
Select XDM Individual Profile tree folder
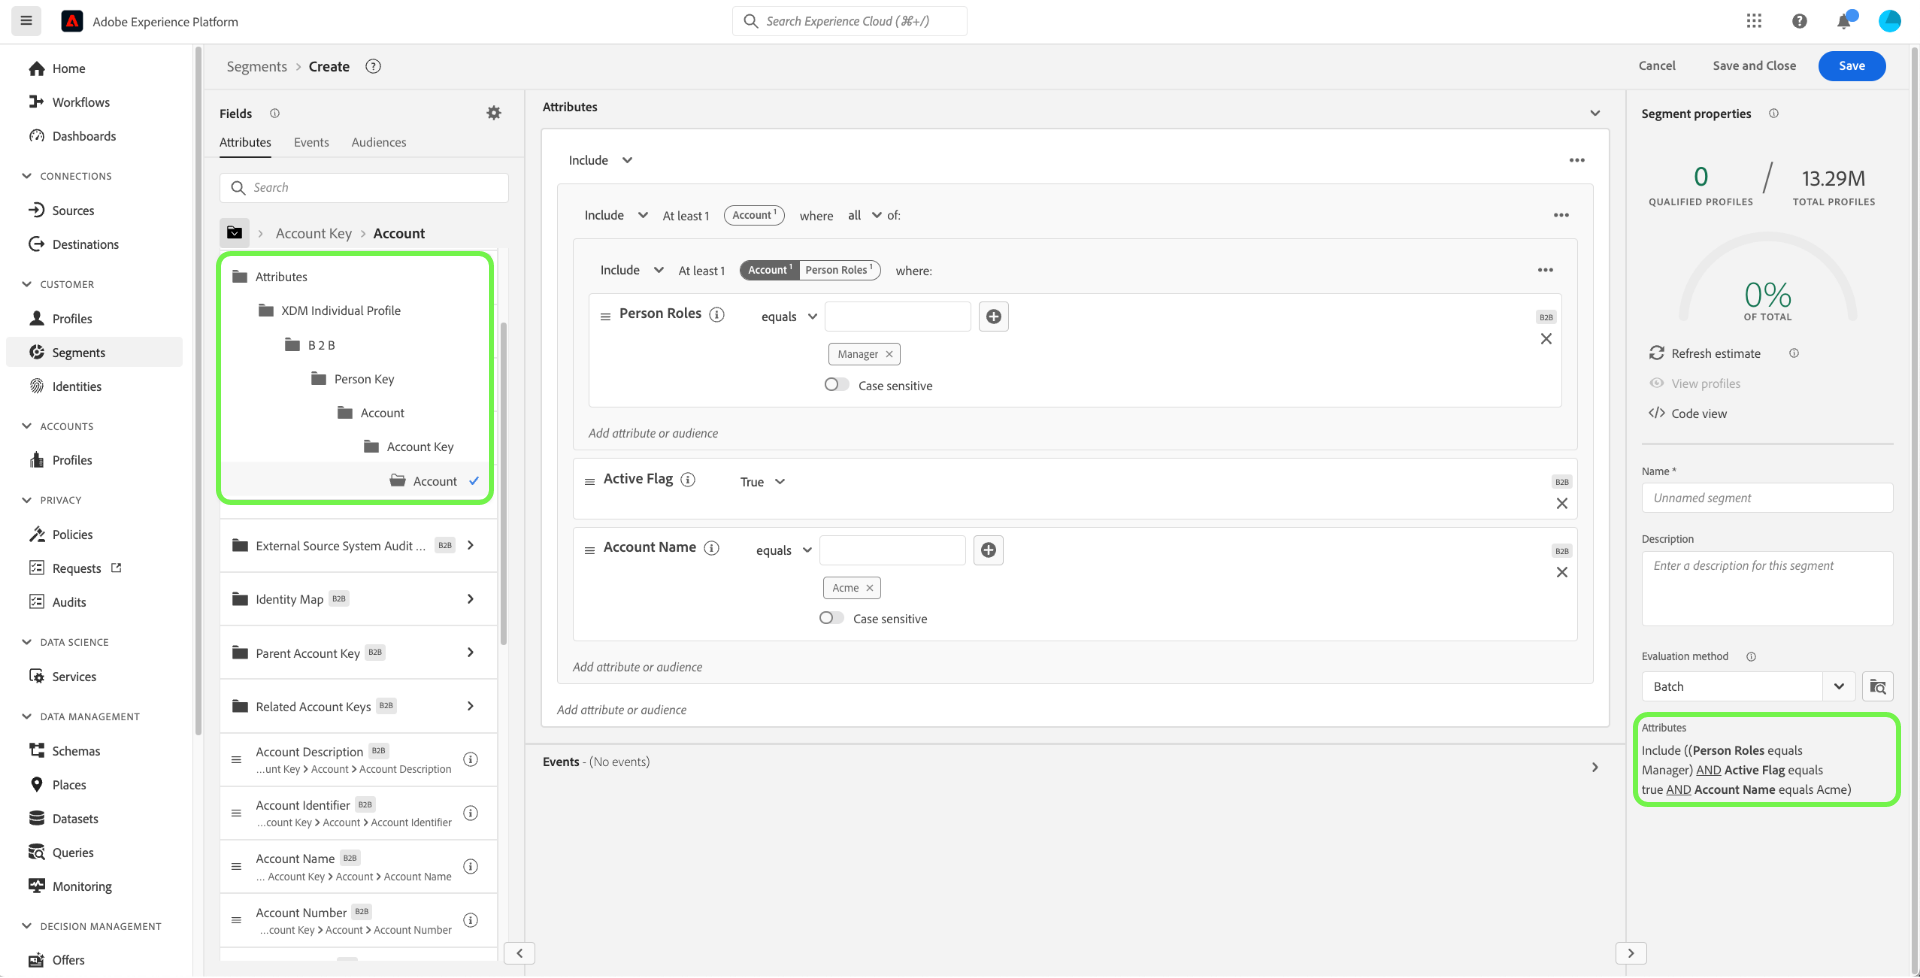coord(341,311)
